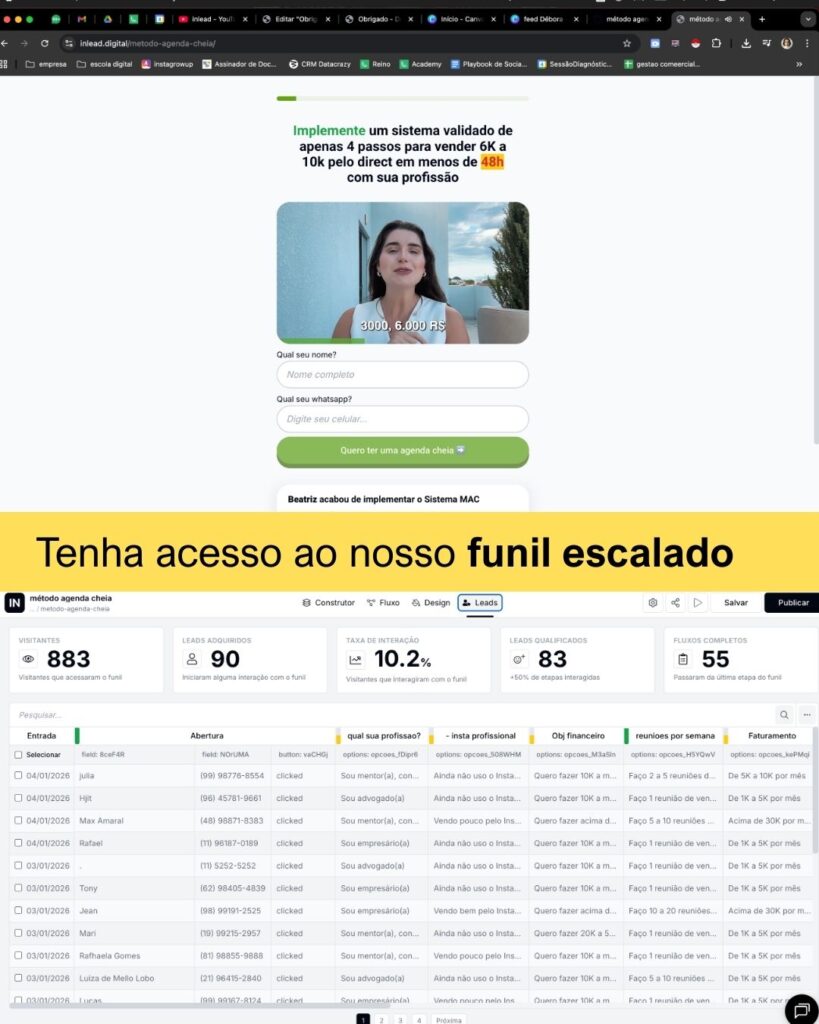The image size is (819, 1024).
Task: Click the preview play icon next to Salvar
Action: (698, 603)
